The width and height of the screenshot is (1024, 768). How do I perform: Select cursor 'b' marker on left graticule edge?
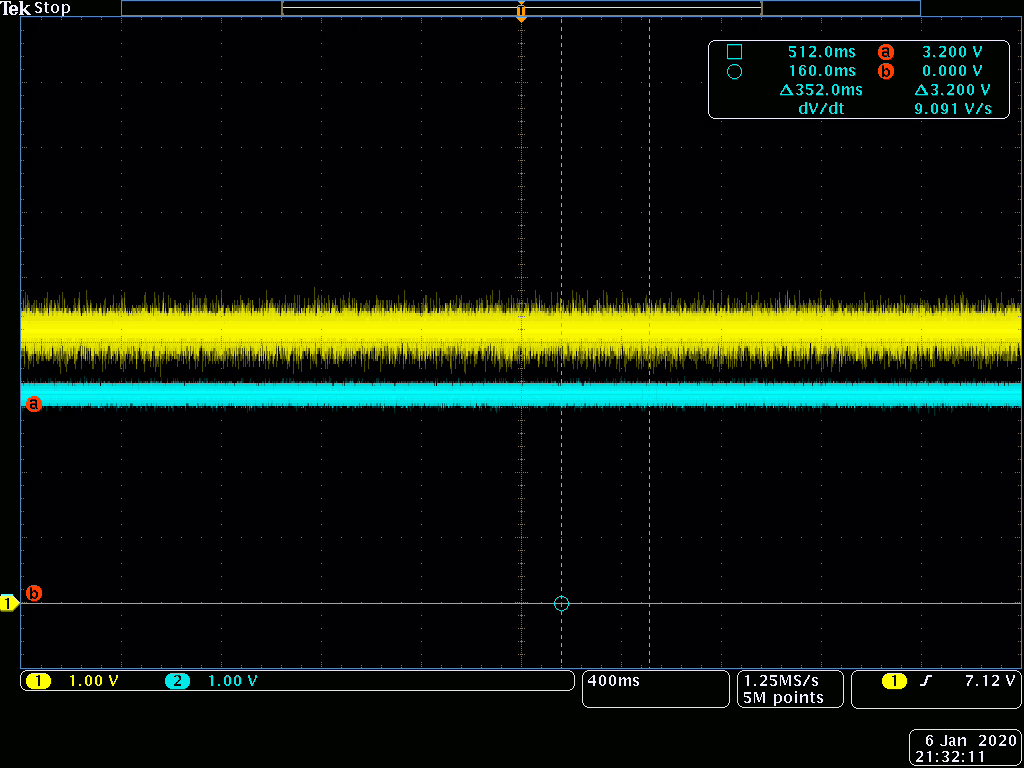(x=33, y=593)
